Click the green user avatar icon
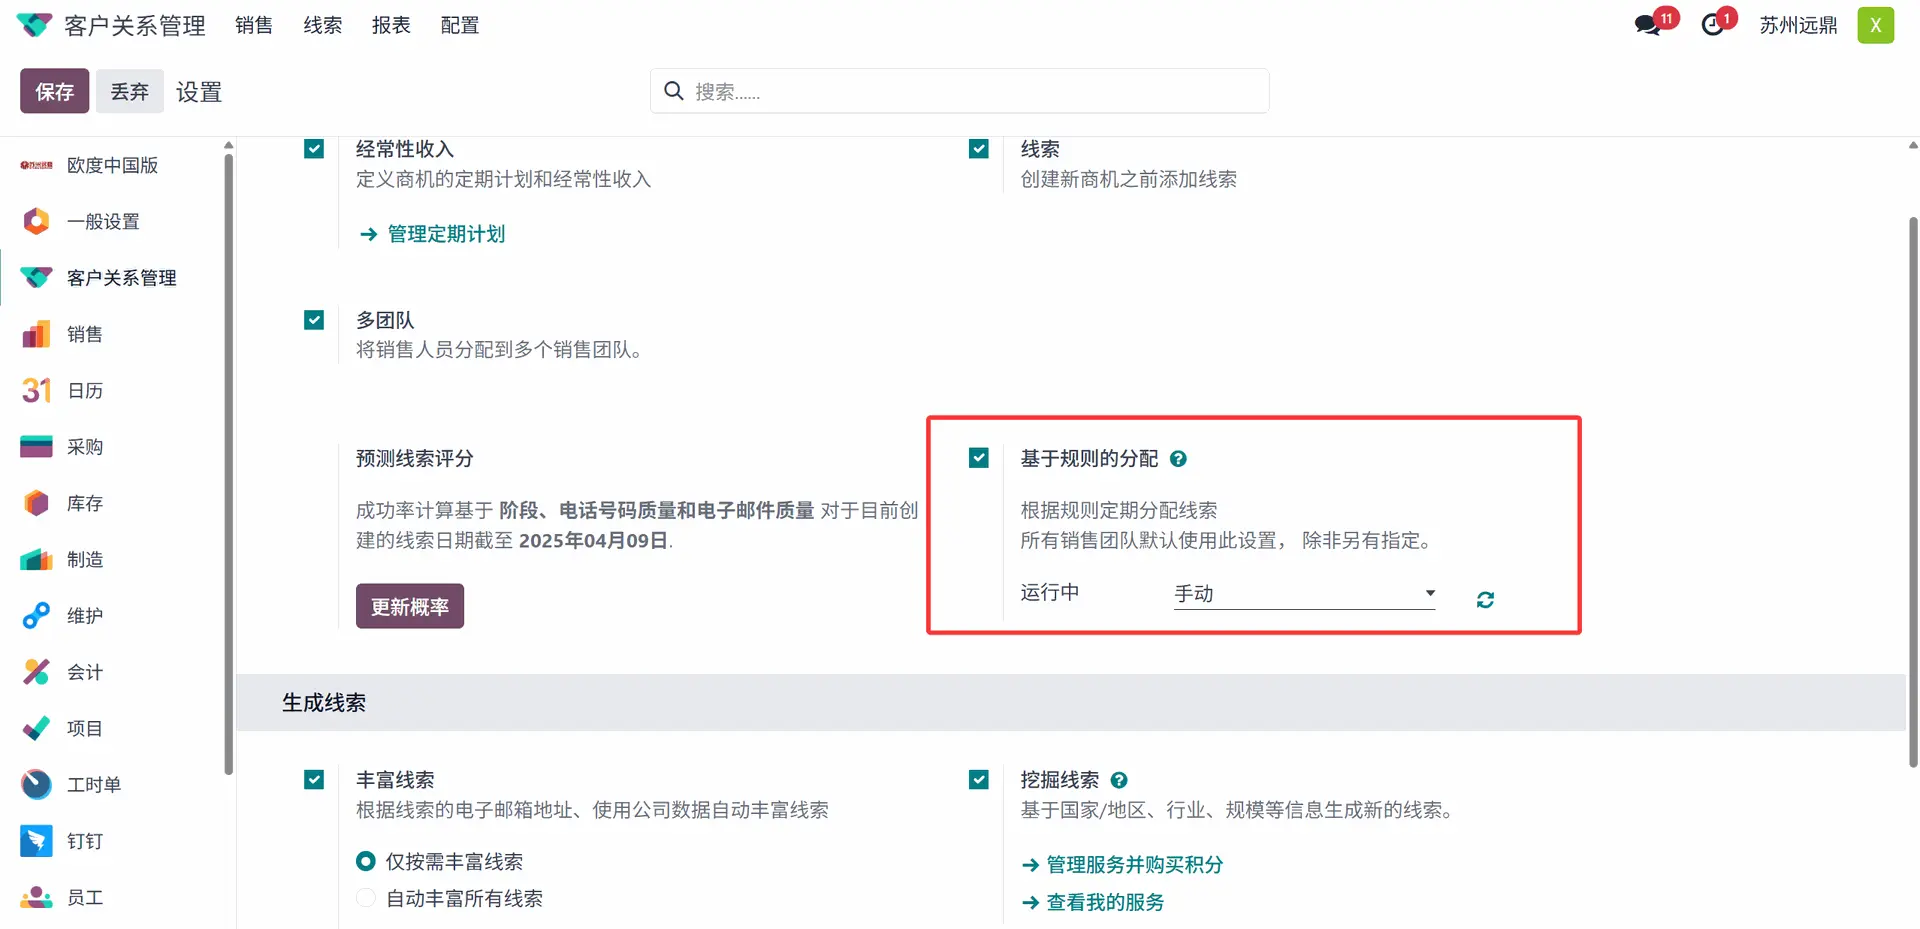The width and height of the screenshot is (1920, 929). point(1875,25)
